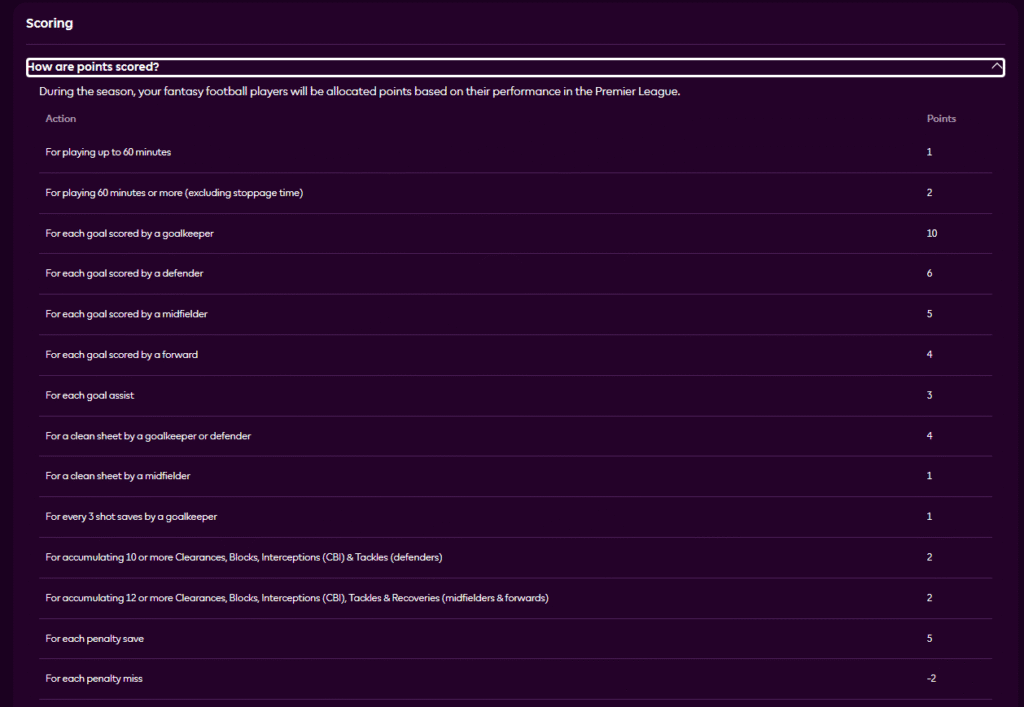The height and width of the screenshot is (707, 1024).
Task: Click the -2 points value for penalty miss
Action: click(931, 679)
